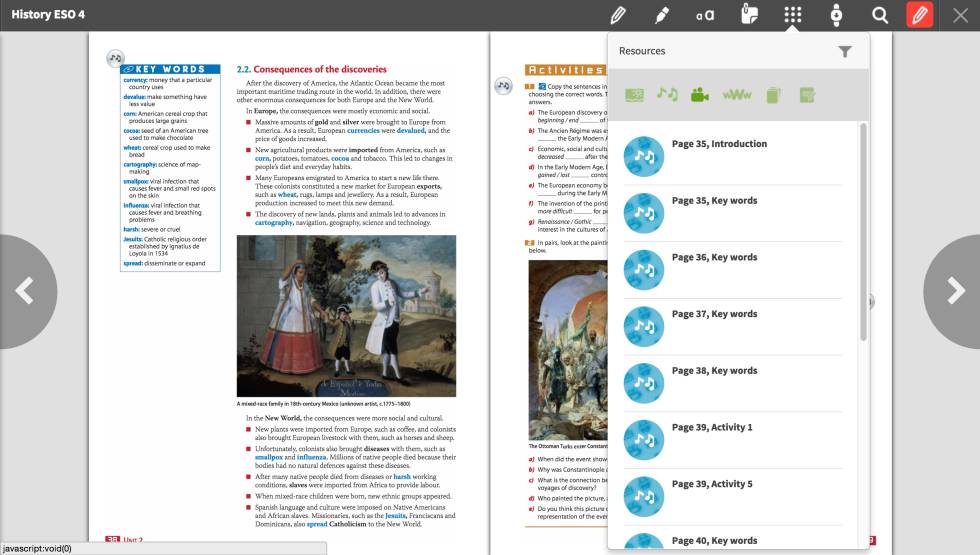Filter resources by documents type
Image resolution: width=980 pixels, height=555 pixels.
click(773, 95)
